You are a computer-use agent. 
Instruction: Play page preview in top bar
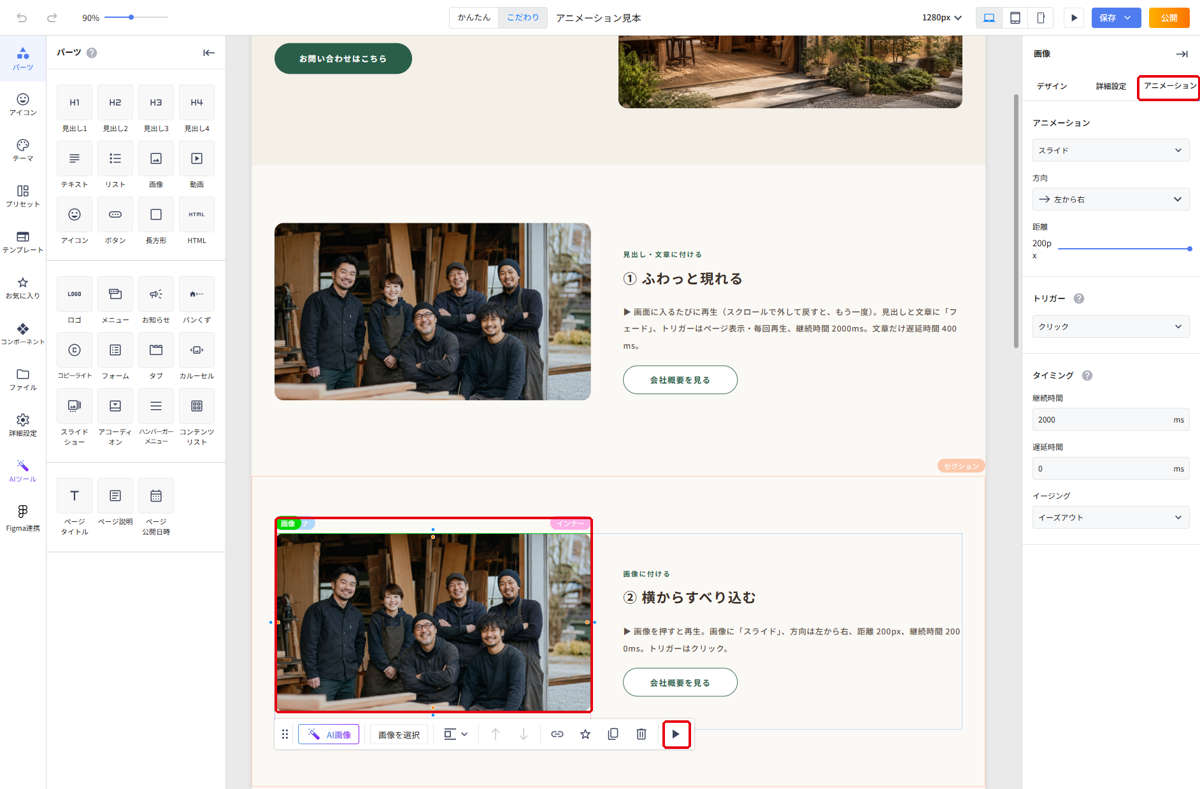pyautogui.click(x=1074, y=18)
